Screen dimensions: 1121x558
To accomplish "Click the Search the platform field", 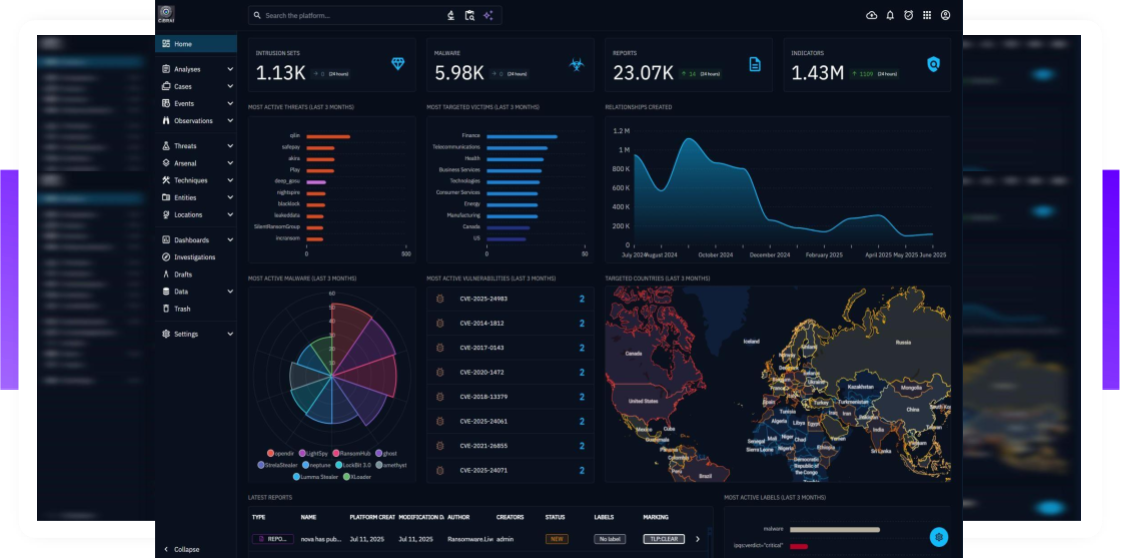I will coord(350,15).
